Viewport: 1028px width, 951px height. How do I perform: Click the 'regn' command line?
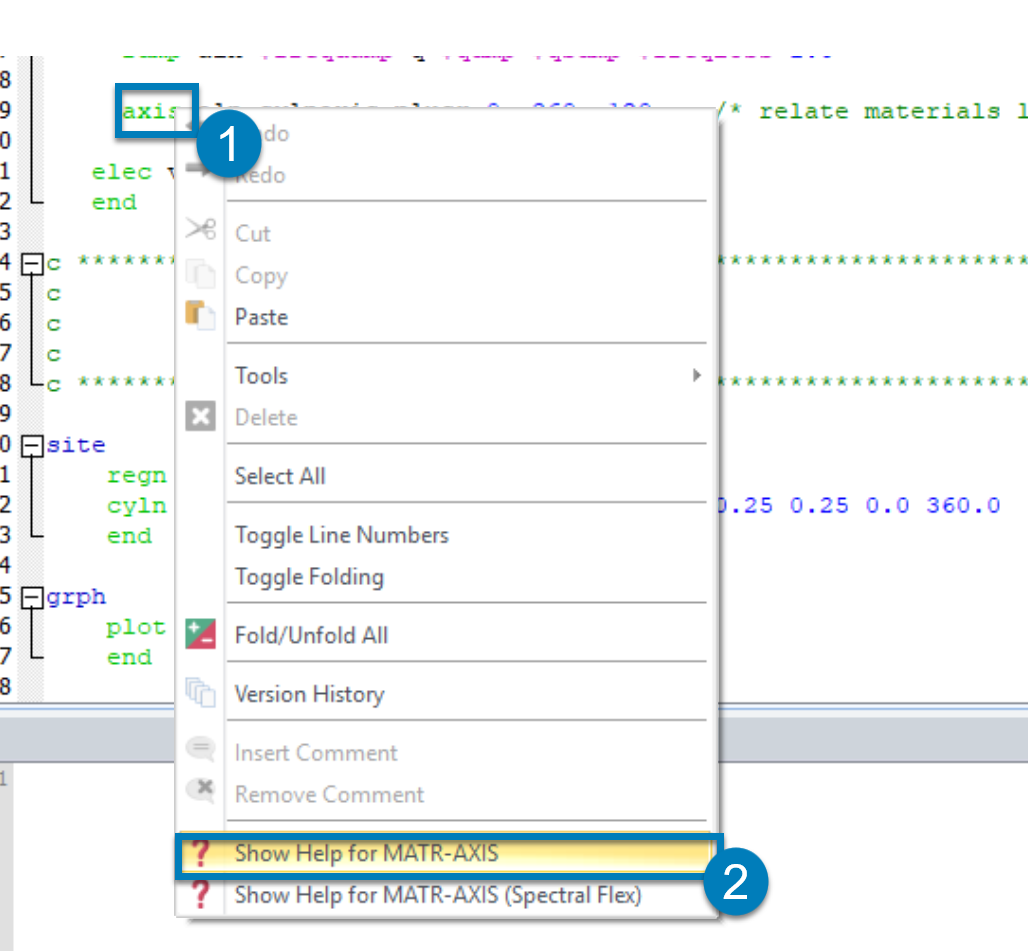(136, 476)
